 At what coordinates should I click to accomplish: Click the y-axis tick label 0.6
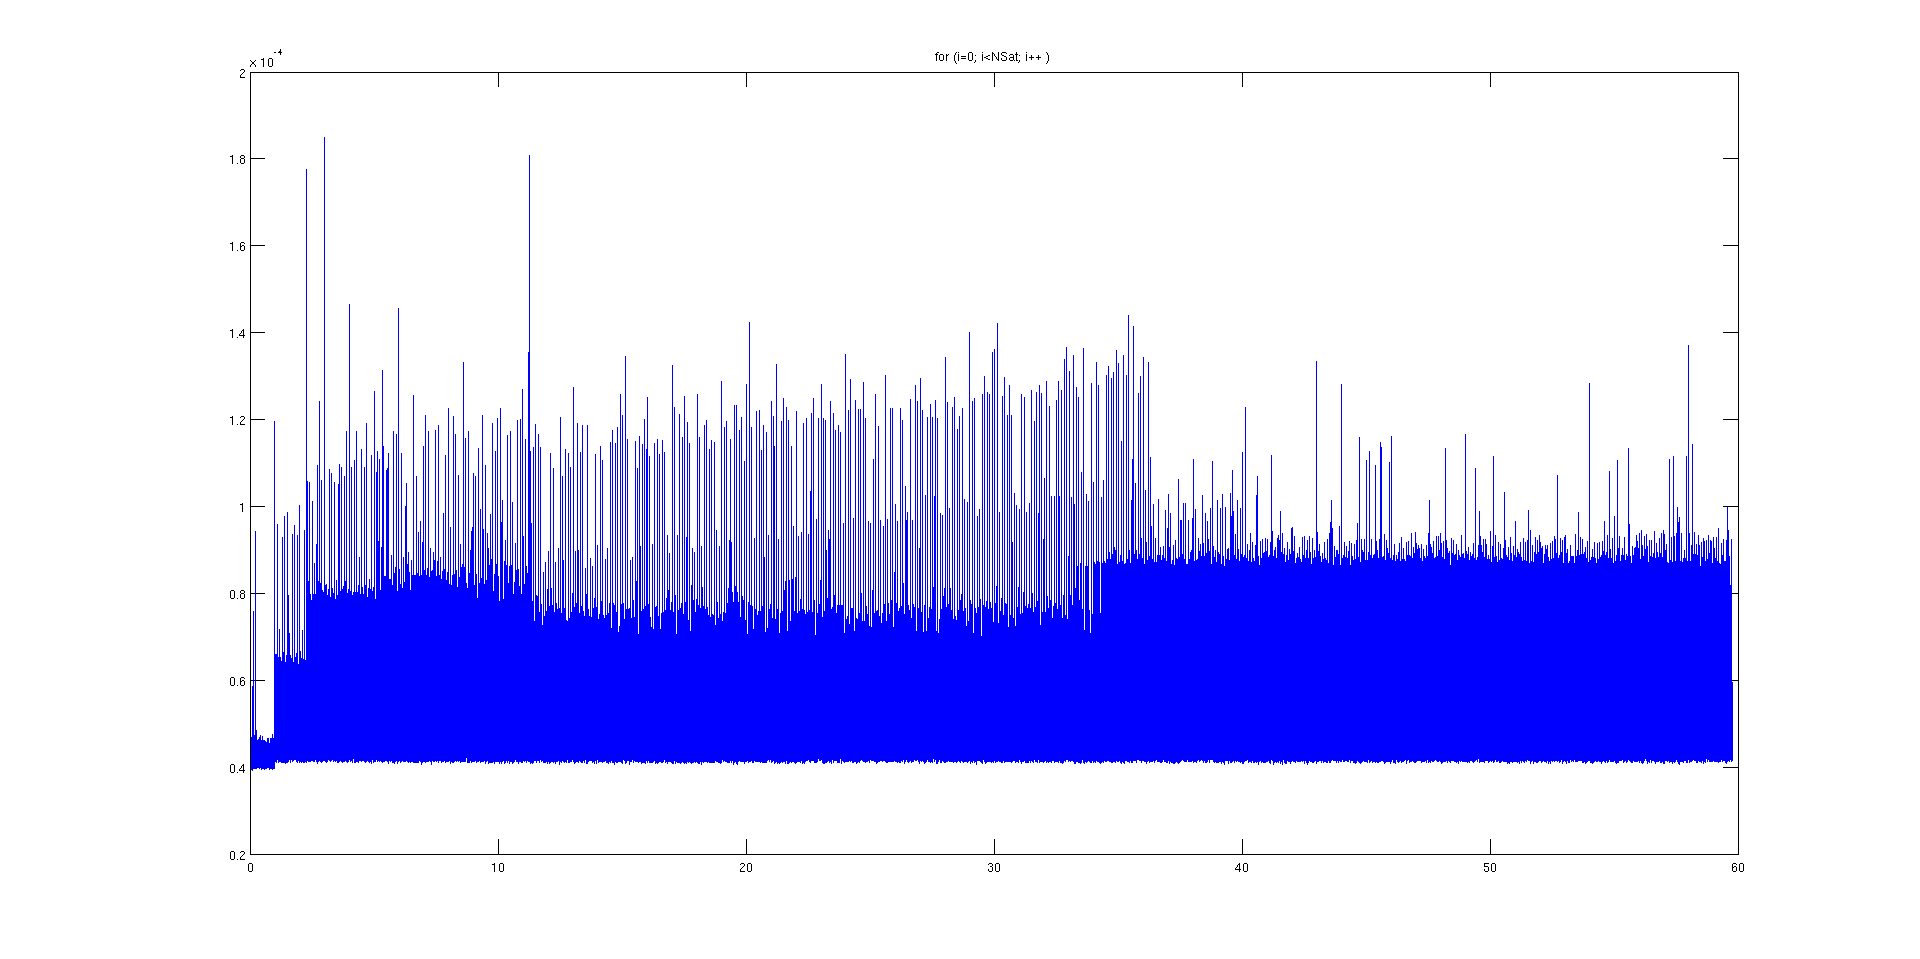237,681
